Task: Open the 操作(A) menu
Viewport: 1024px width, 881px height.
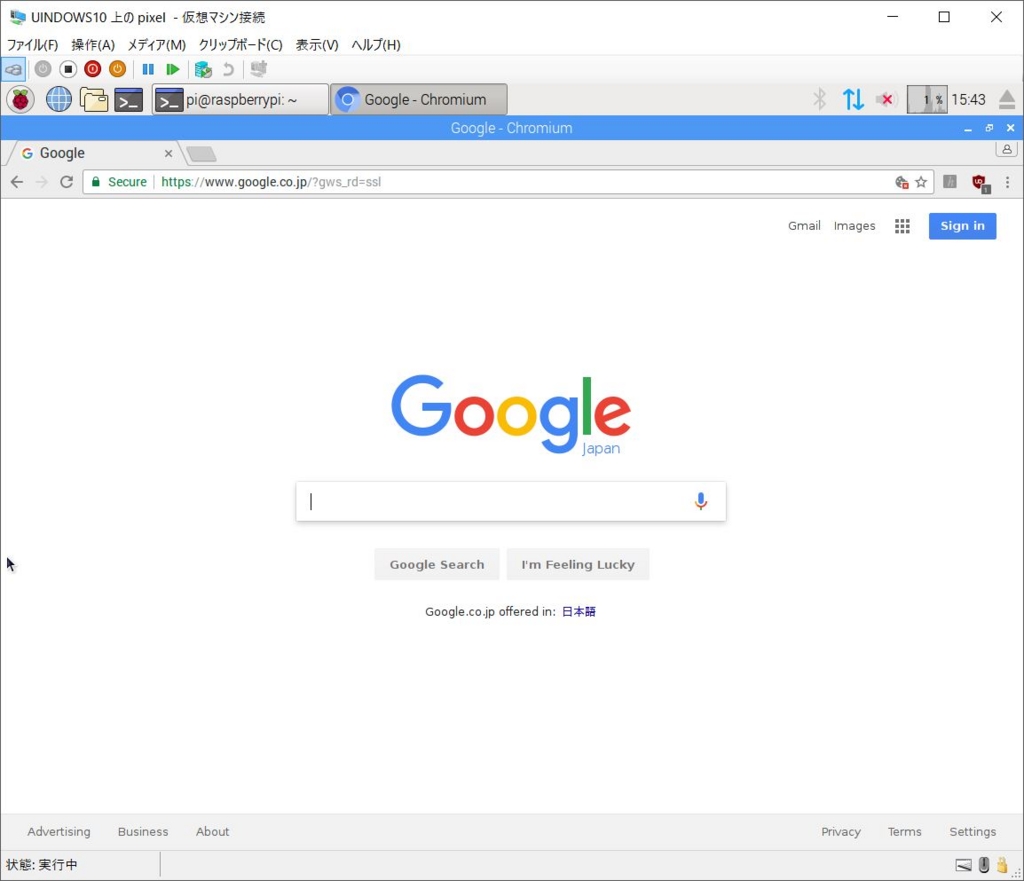Action: point(93,45)
